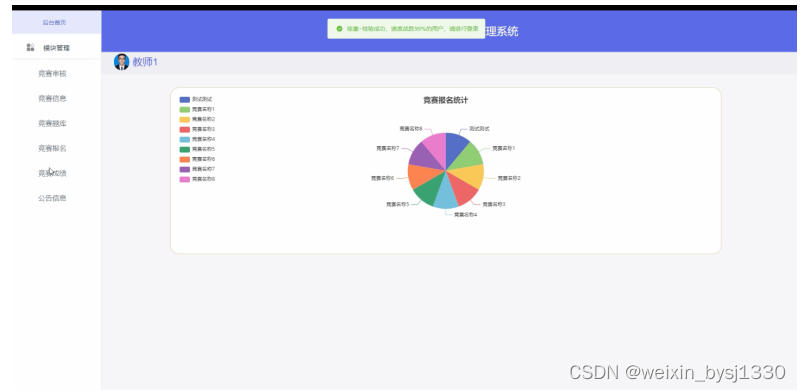801x392 pixels.
Task: Click the 竞赛名称1 label beside the pie
Action: pyautogui.click(x=503, y=148)
